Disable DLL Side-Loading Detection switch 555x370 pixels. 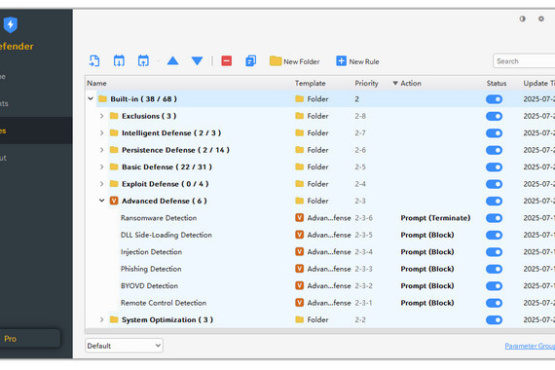(x=494, y=235)
